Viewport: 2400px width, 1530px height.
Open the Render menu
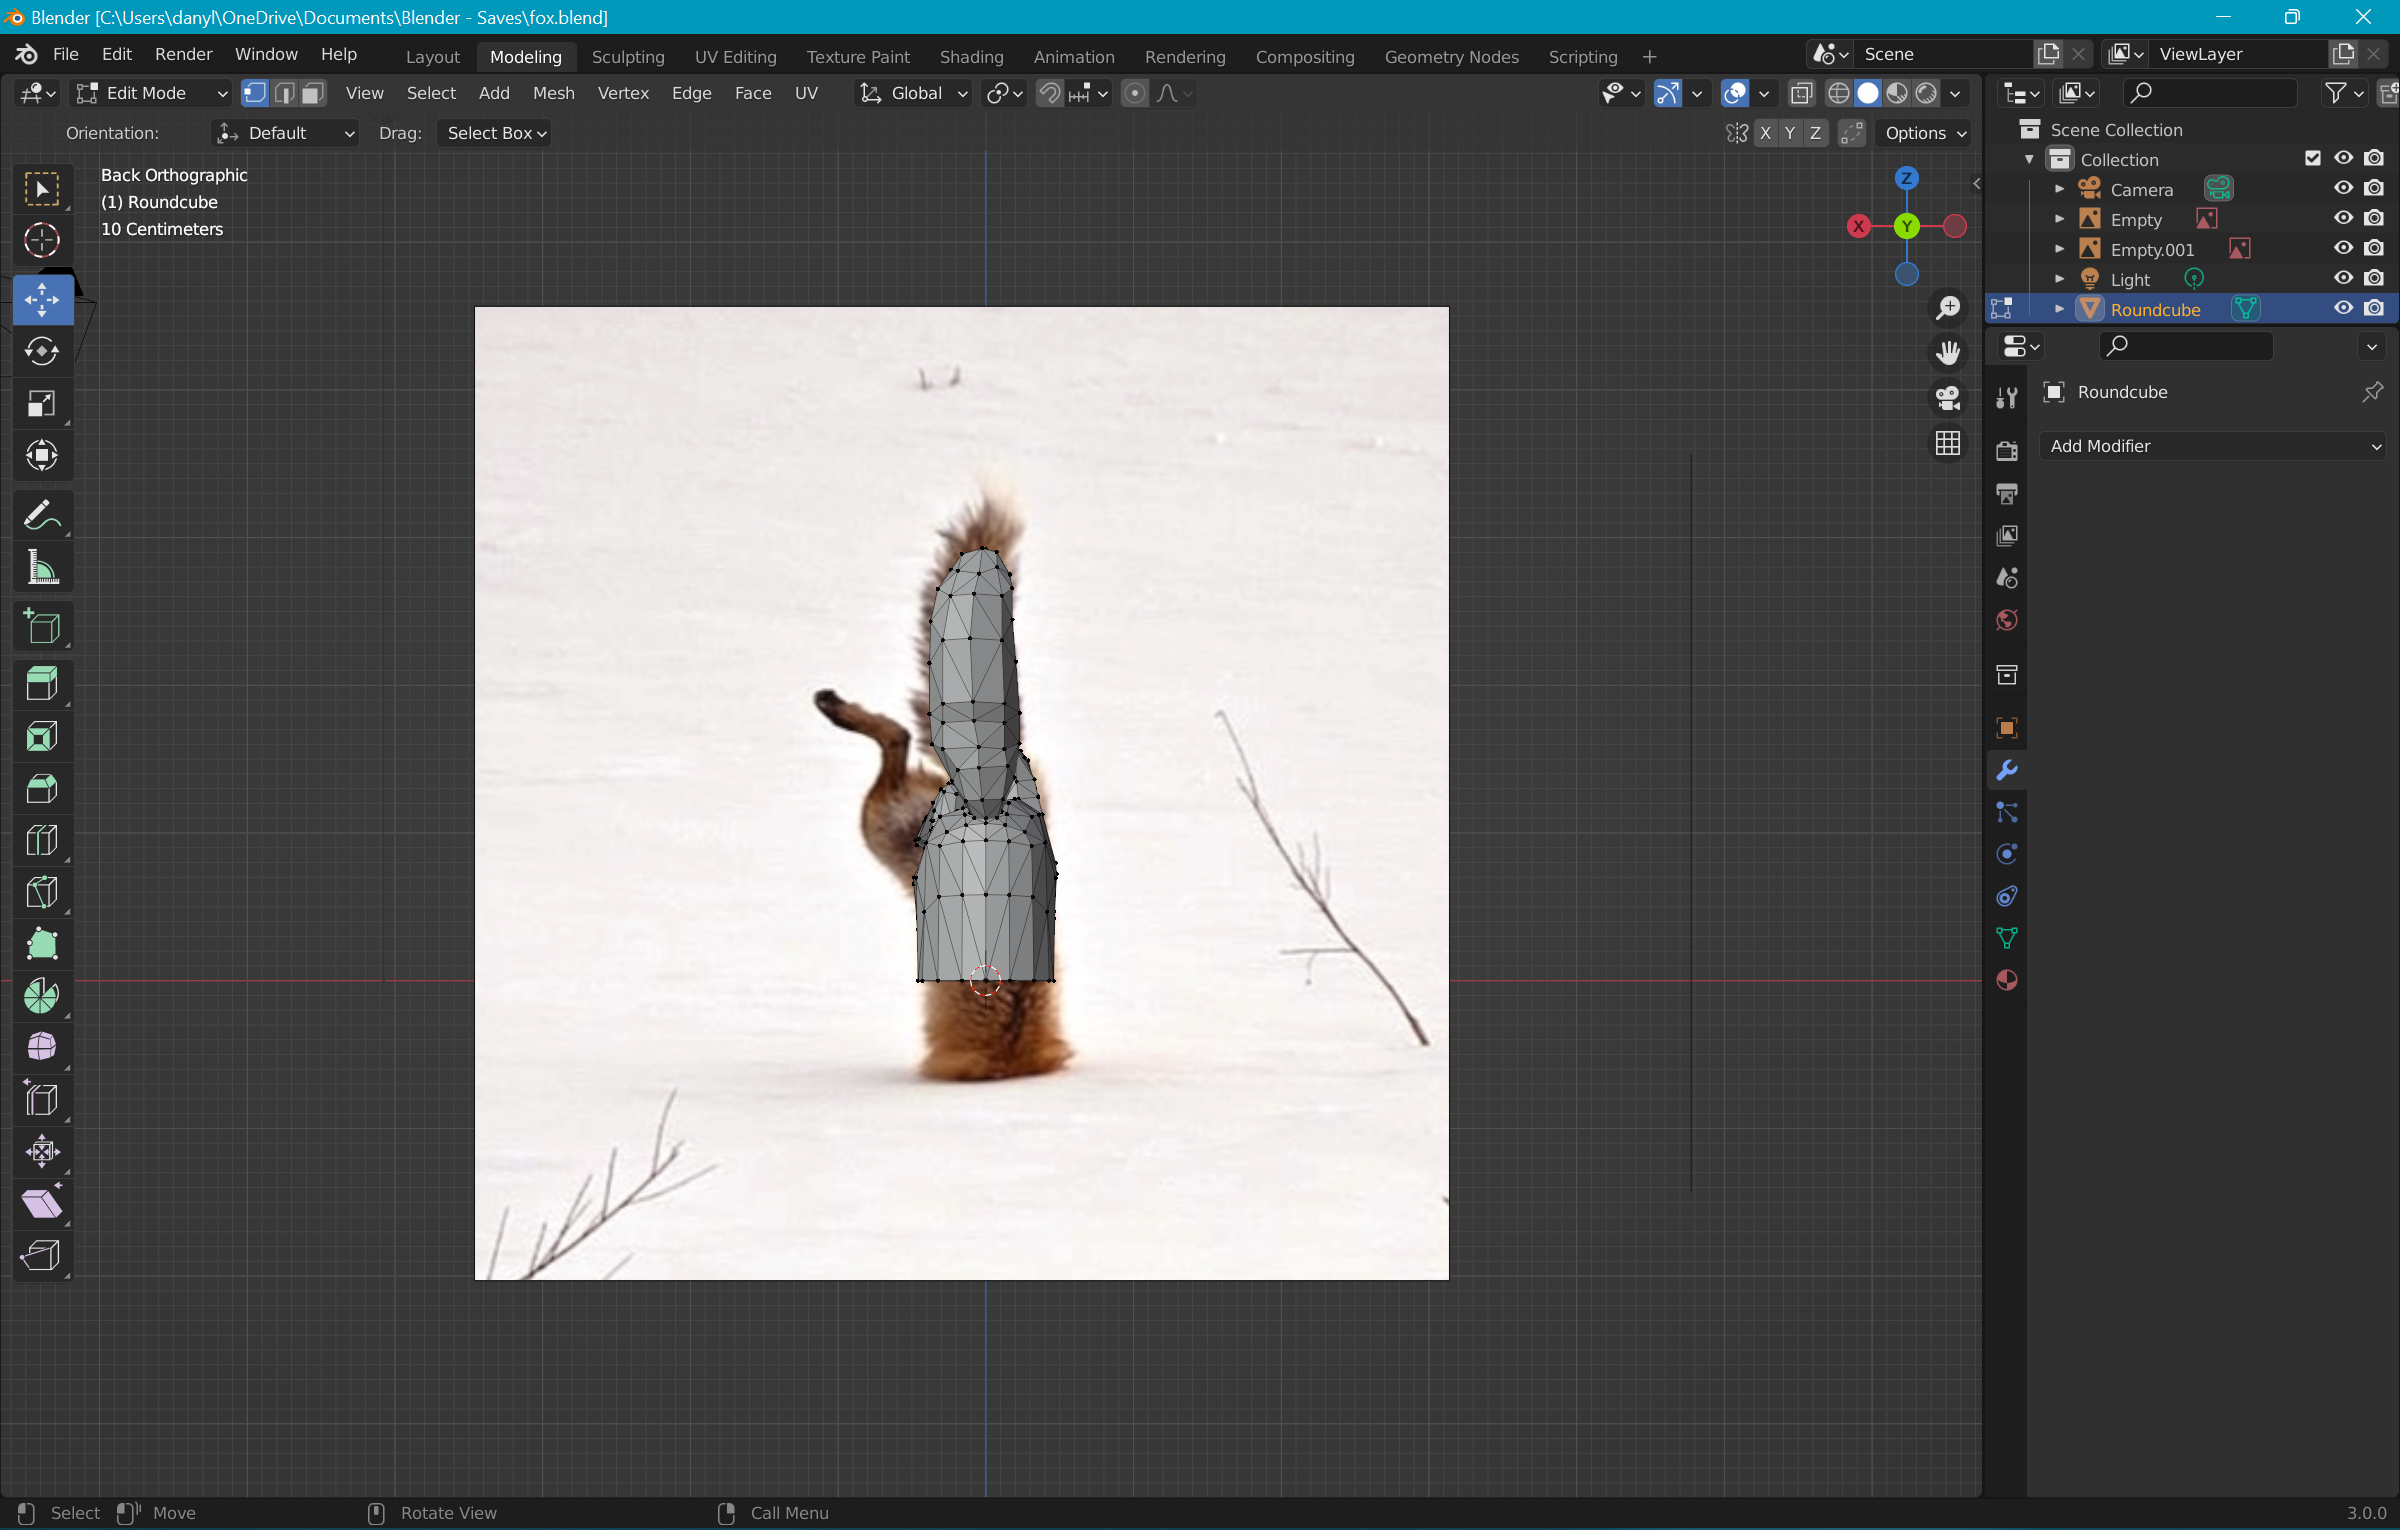[x=183, y=54]
